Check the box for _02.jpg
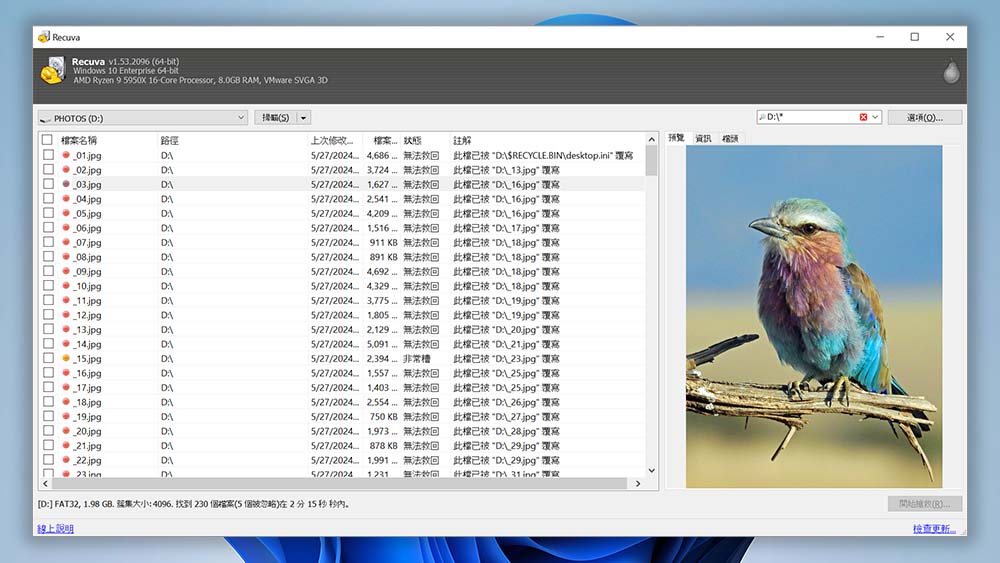This screenshot has height=563, width=1000. pos(48,170)
